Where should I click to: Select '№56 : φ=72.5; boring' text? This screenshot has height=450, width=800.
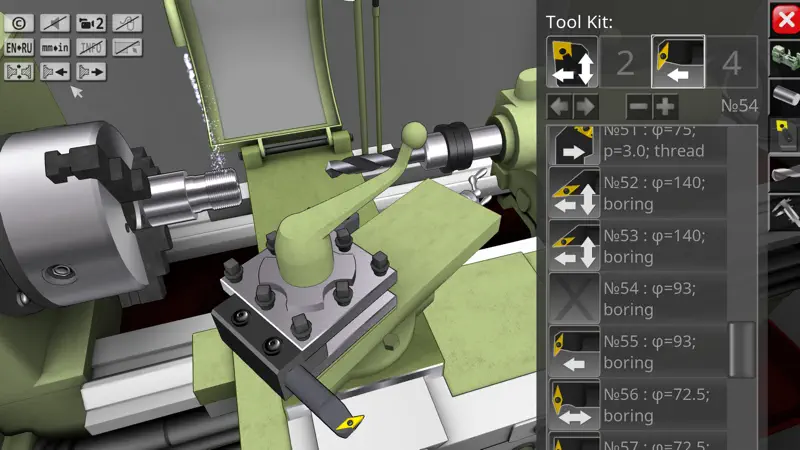tap(657, 405)
